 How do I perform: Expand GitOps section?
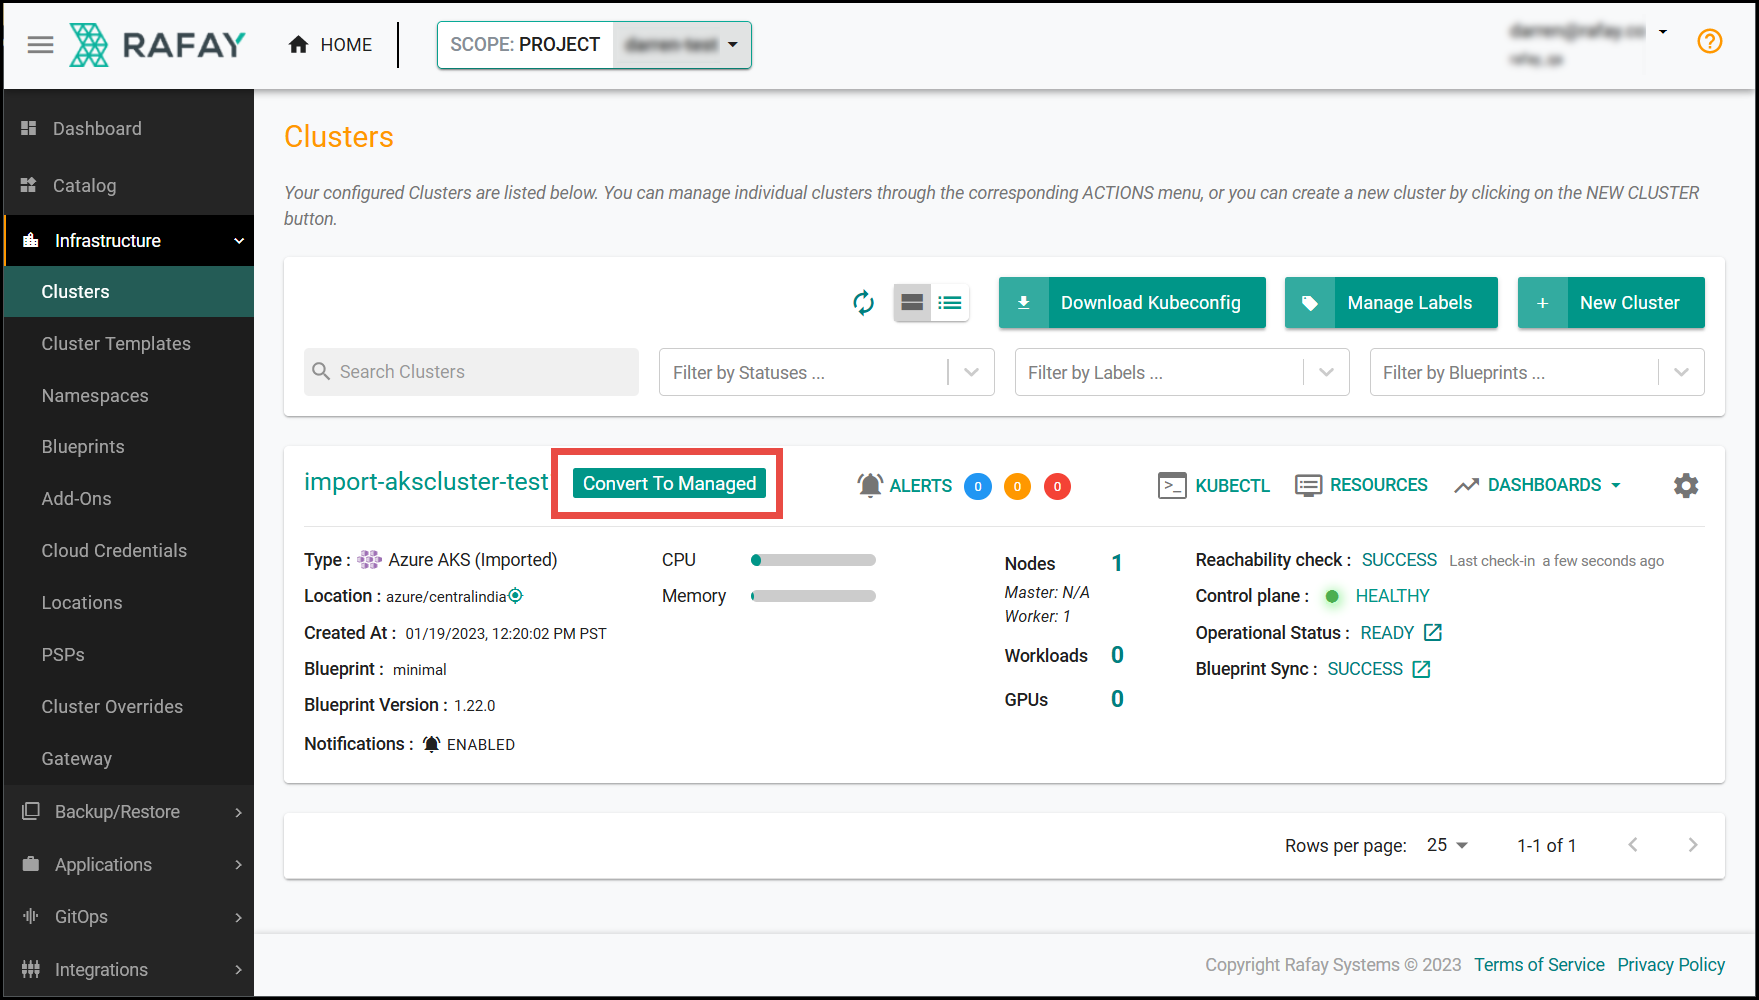pyautogui.click(x=129, y=917)
